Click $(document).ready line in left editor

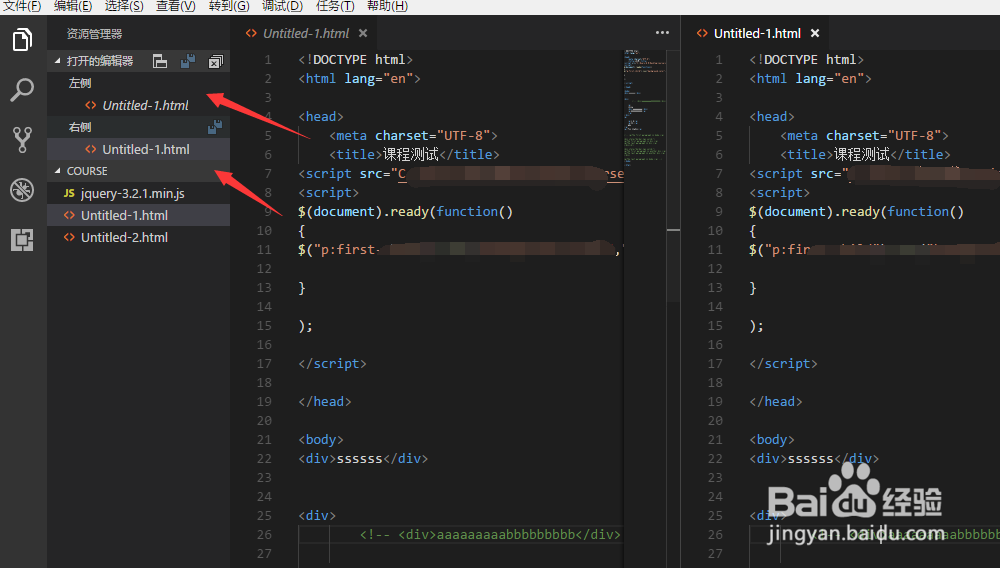(405, 212)
